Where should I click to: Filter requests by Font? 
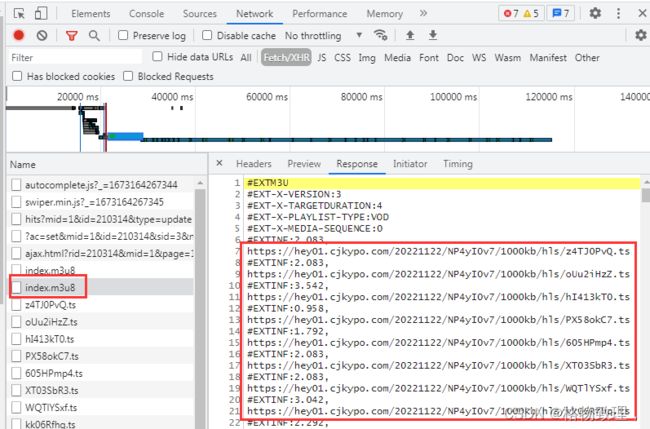click(x=429, y=58)
